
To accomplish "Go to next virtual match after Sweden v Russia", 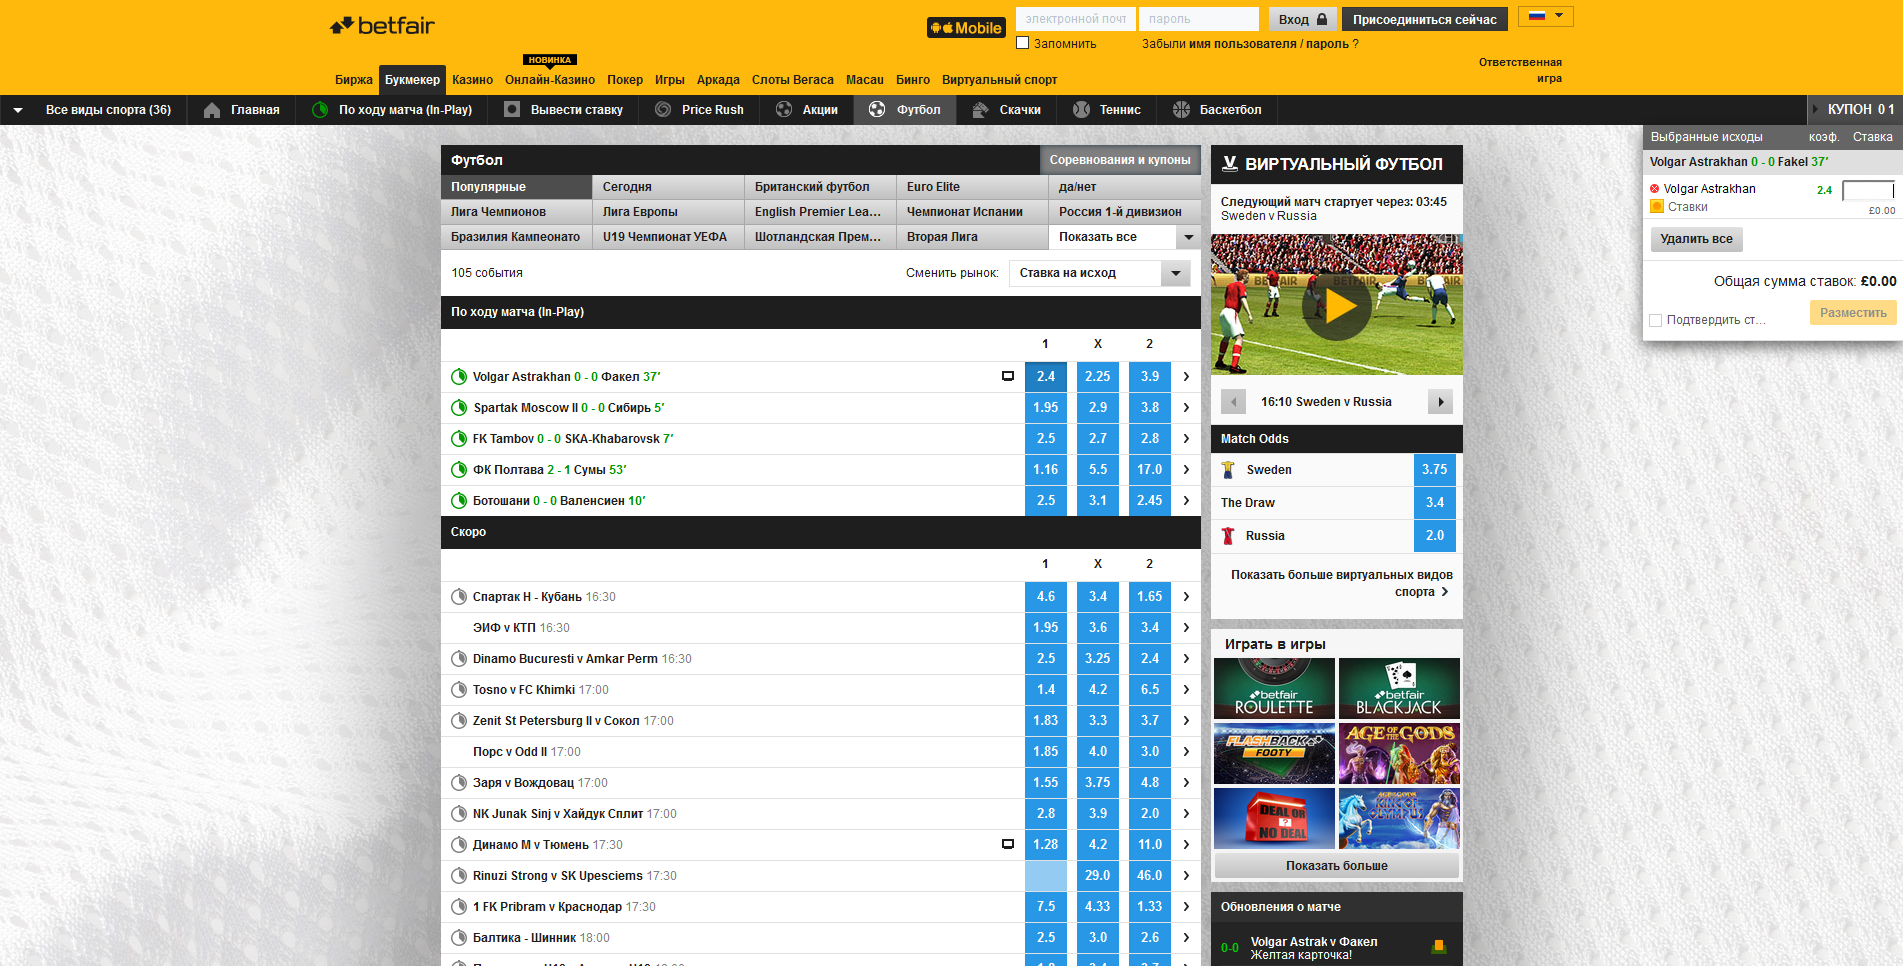I will 1440,402.
